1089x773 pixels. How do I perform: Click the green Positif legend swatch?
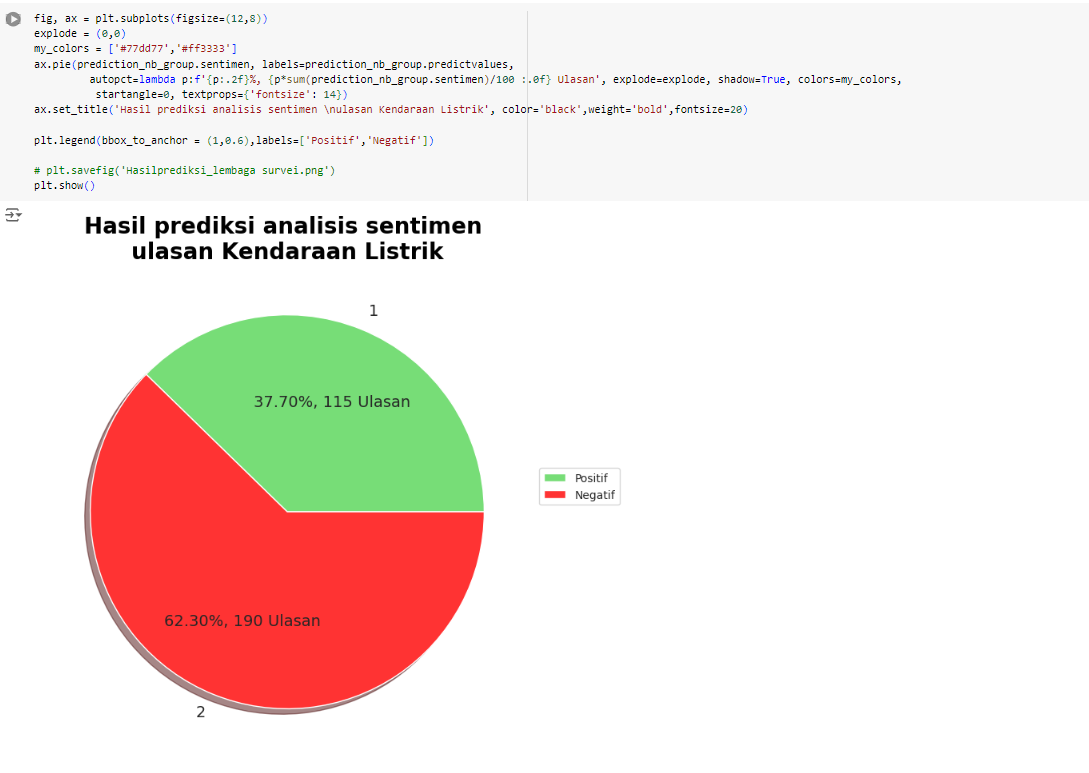coord(555,478)
